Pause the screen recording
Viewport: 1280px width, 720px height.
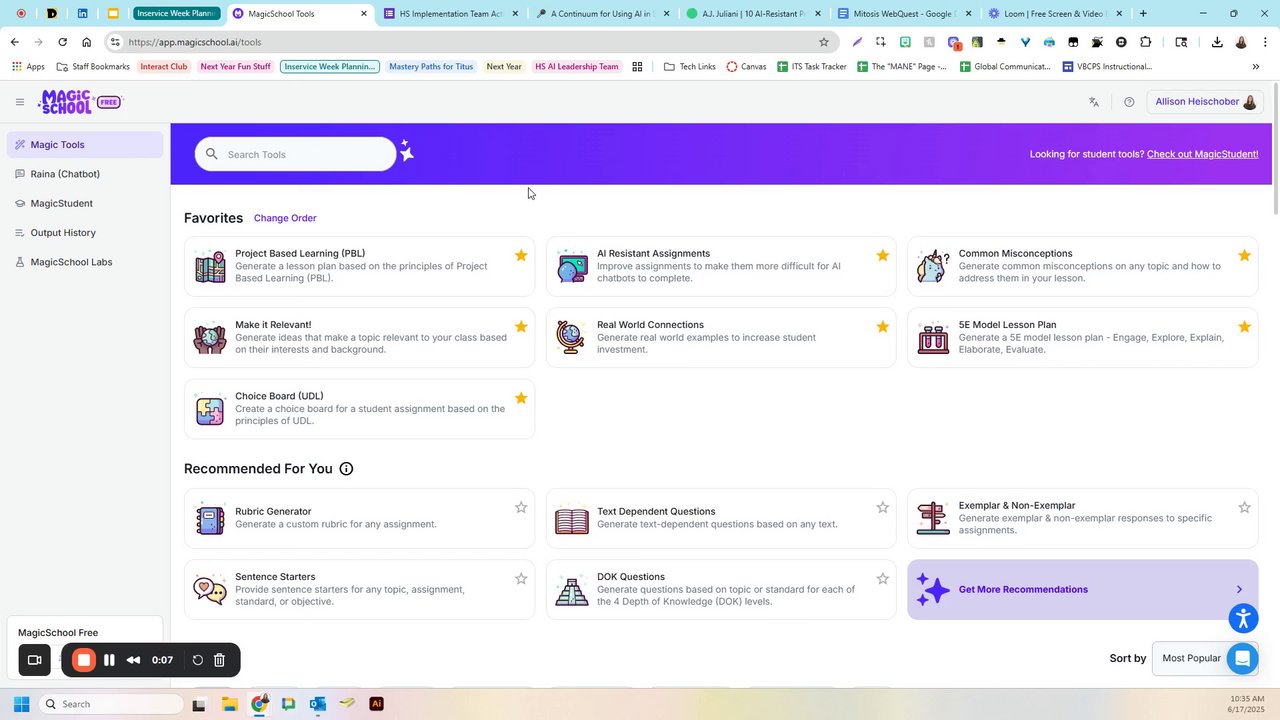(x=109, y=660)
